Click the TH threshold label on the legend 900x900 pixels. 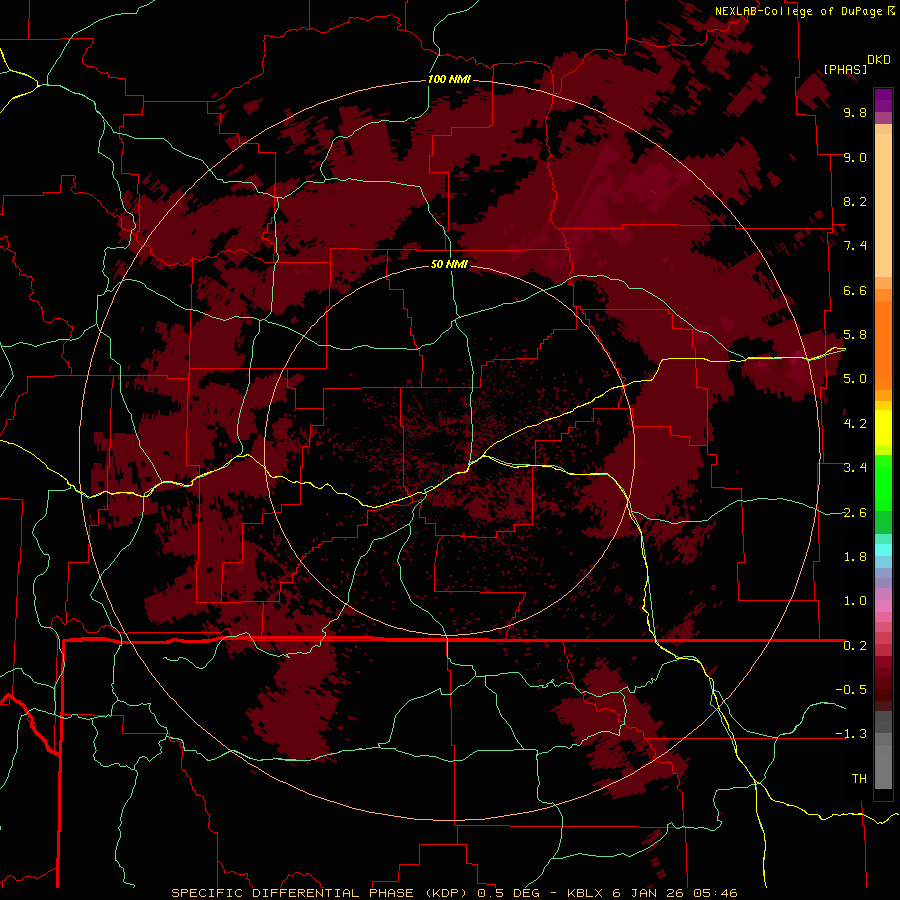click(859, 779)
